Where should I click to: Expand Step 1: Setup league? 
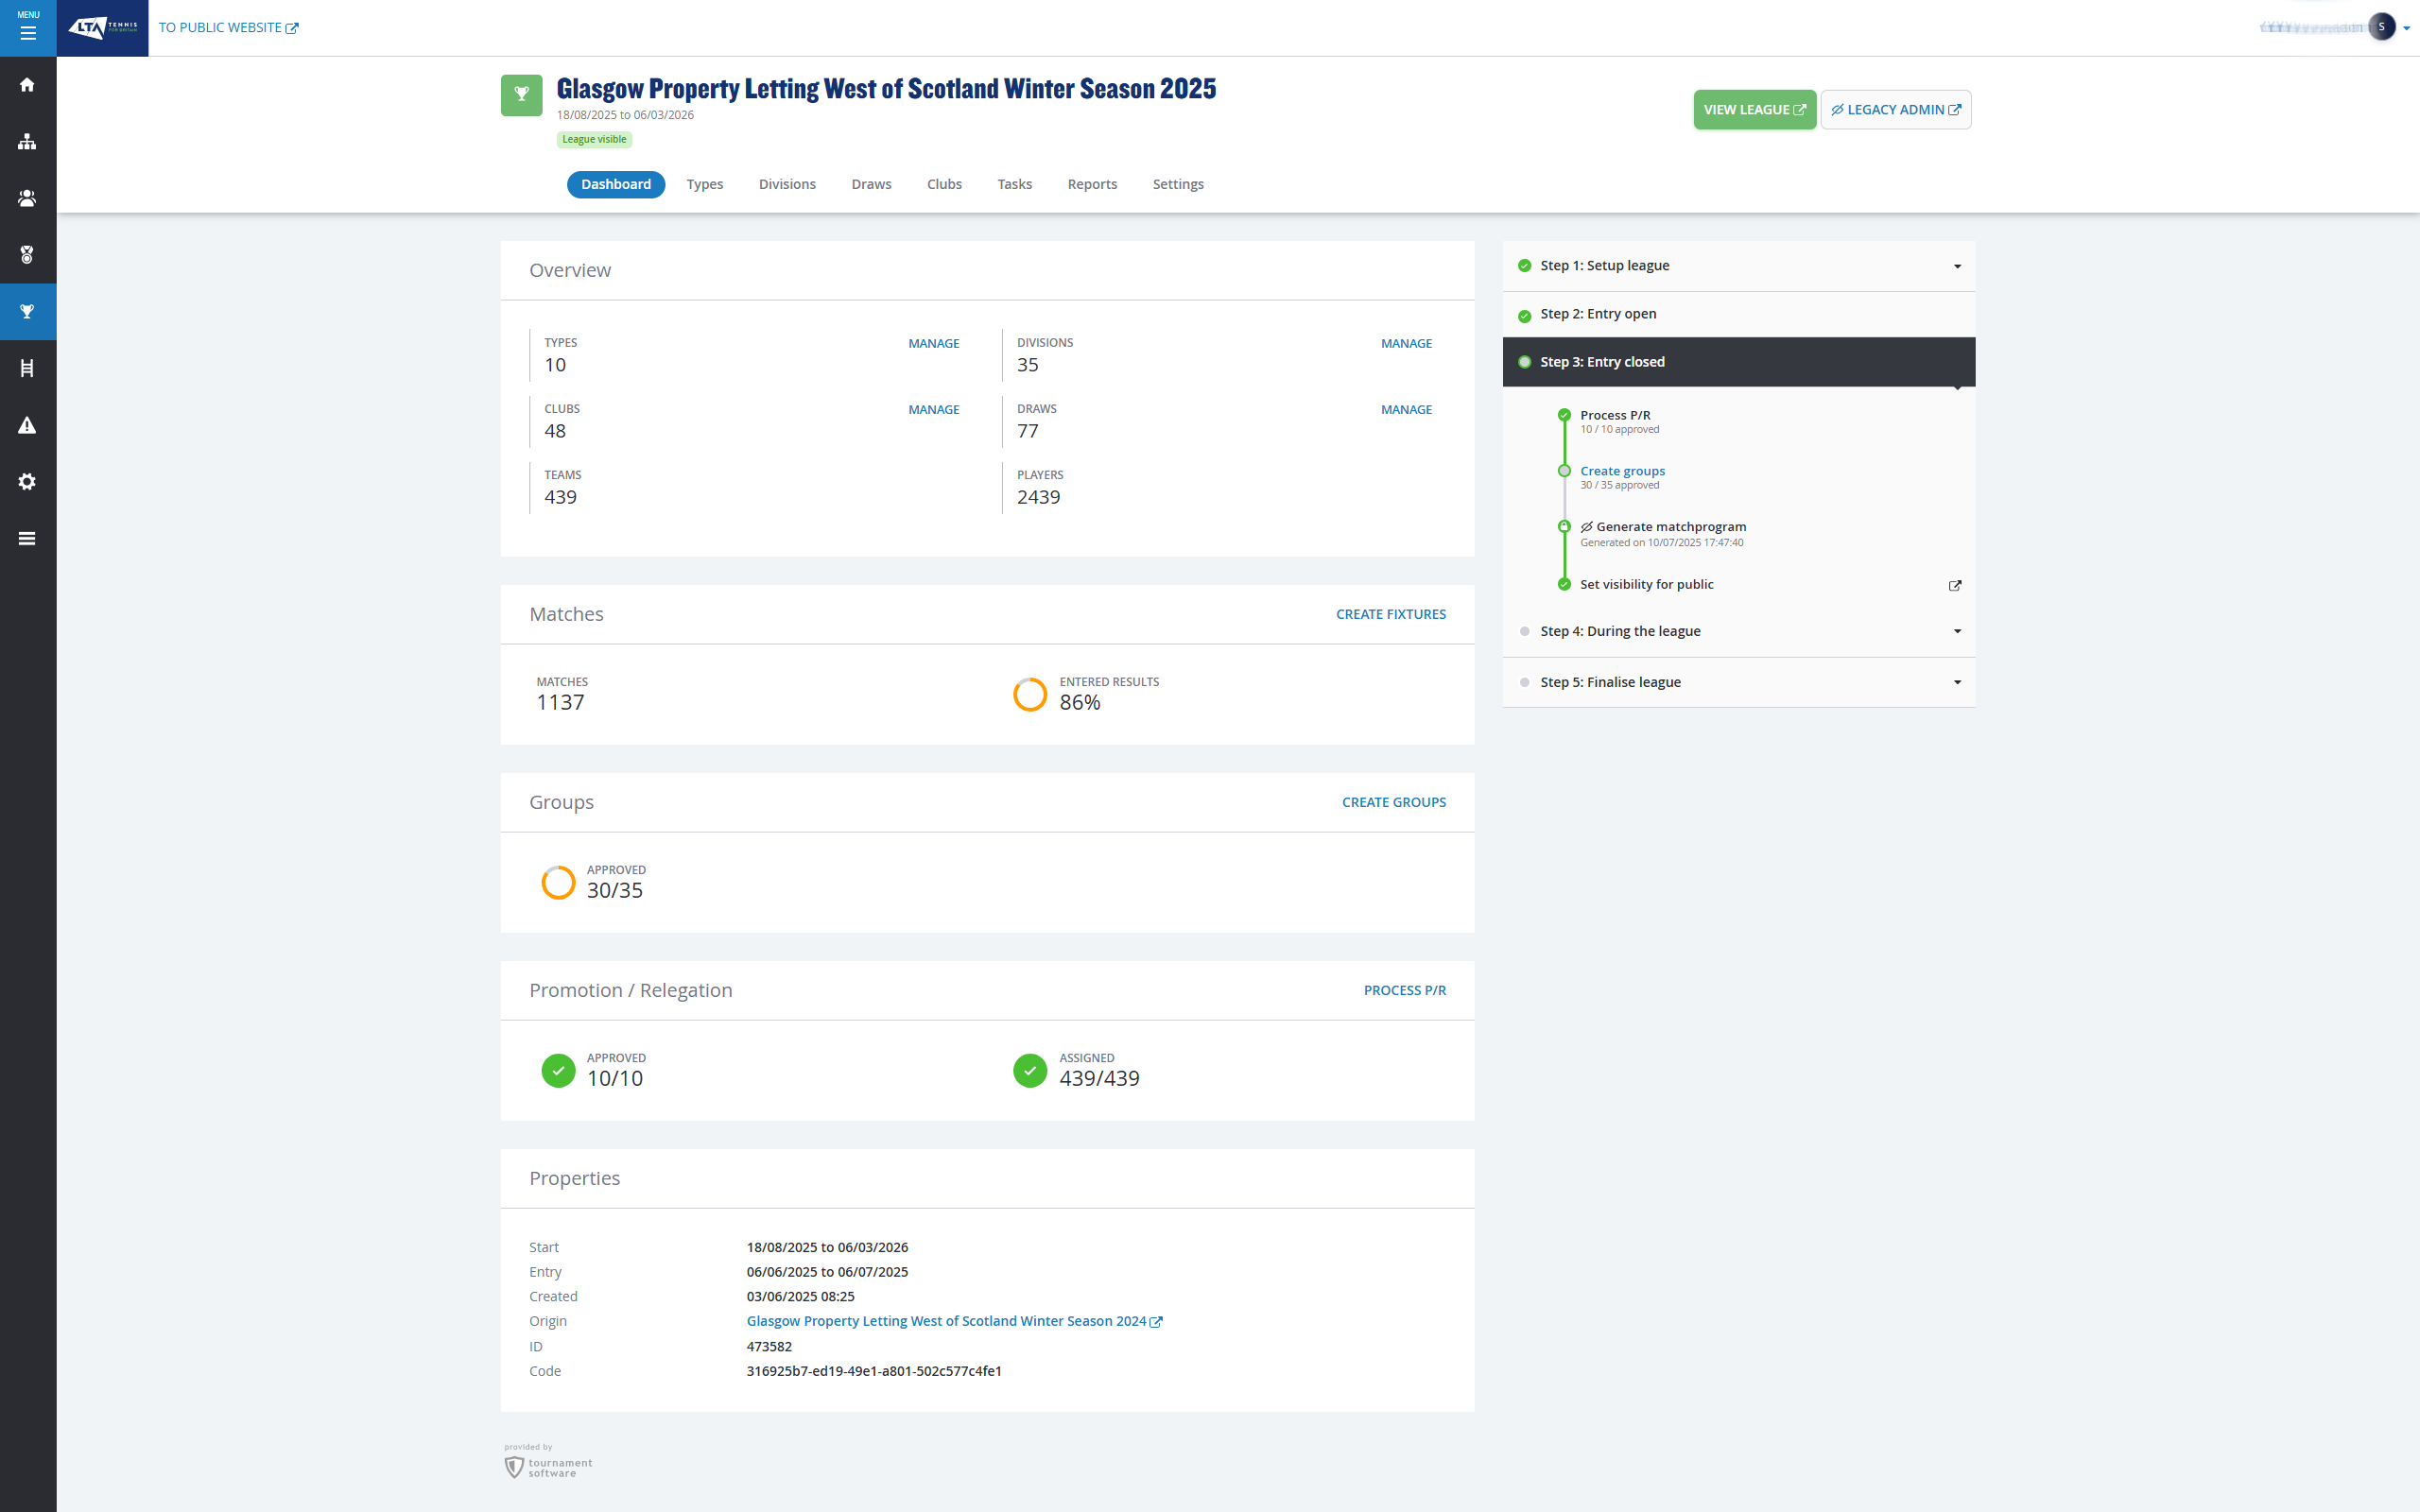pyautogui.click(x=1956, y=266)
